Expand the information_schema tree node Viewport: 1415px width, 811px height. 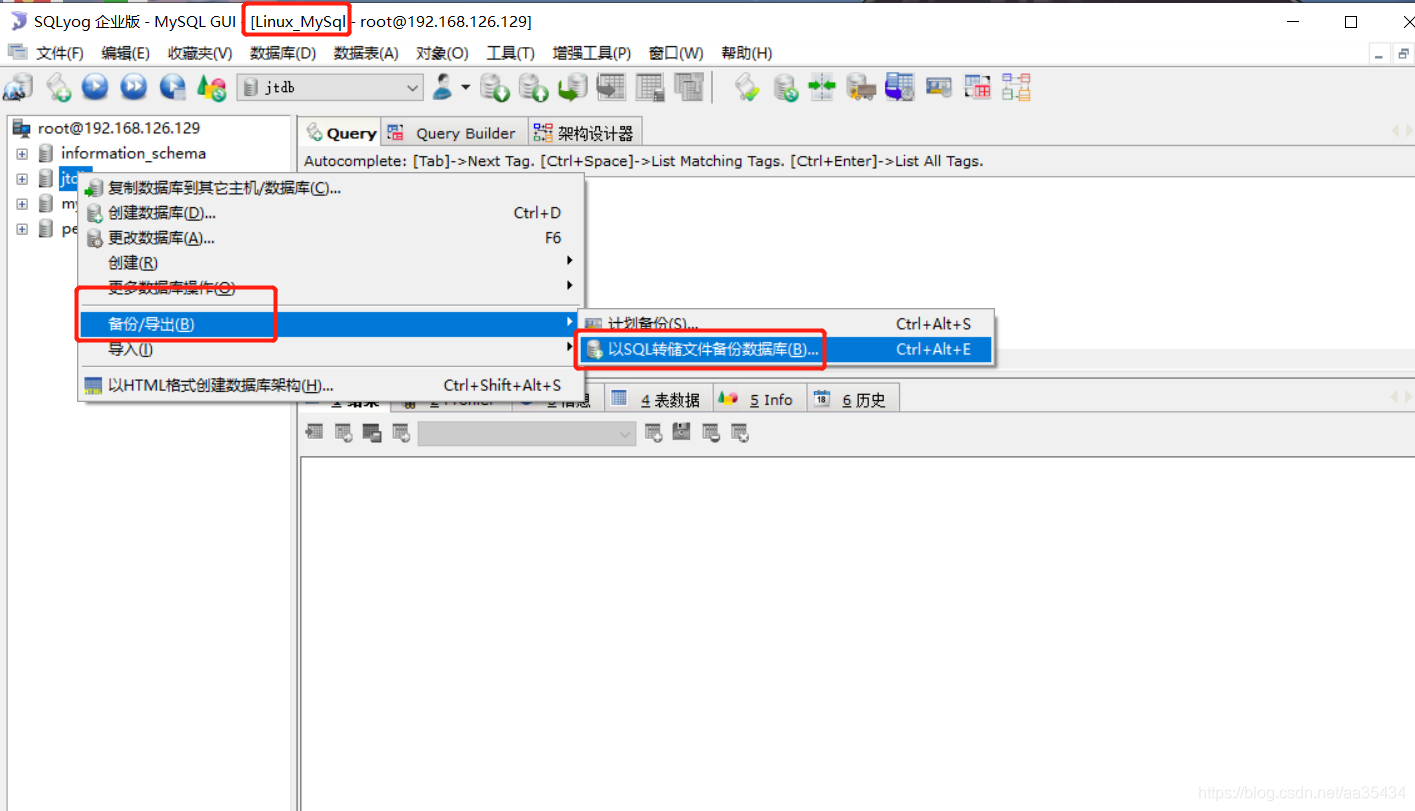tap(22, 154)
